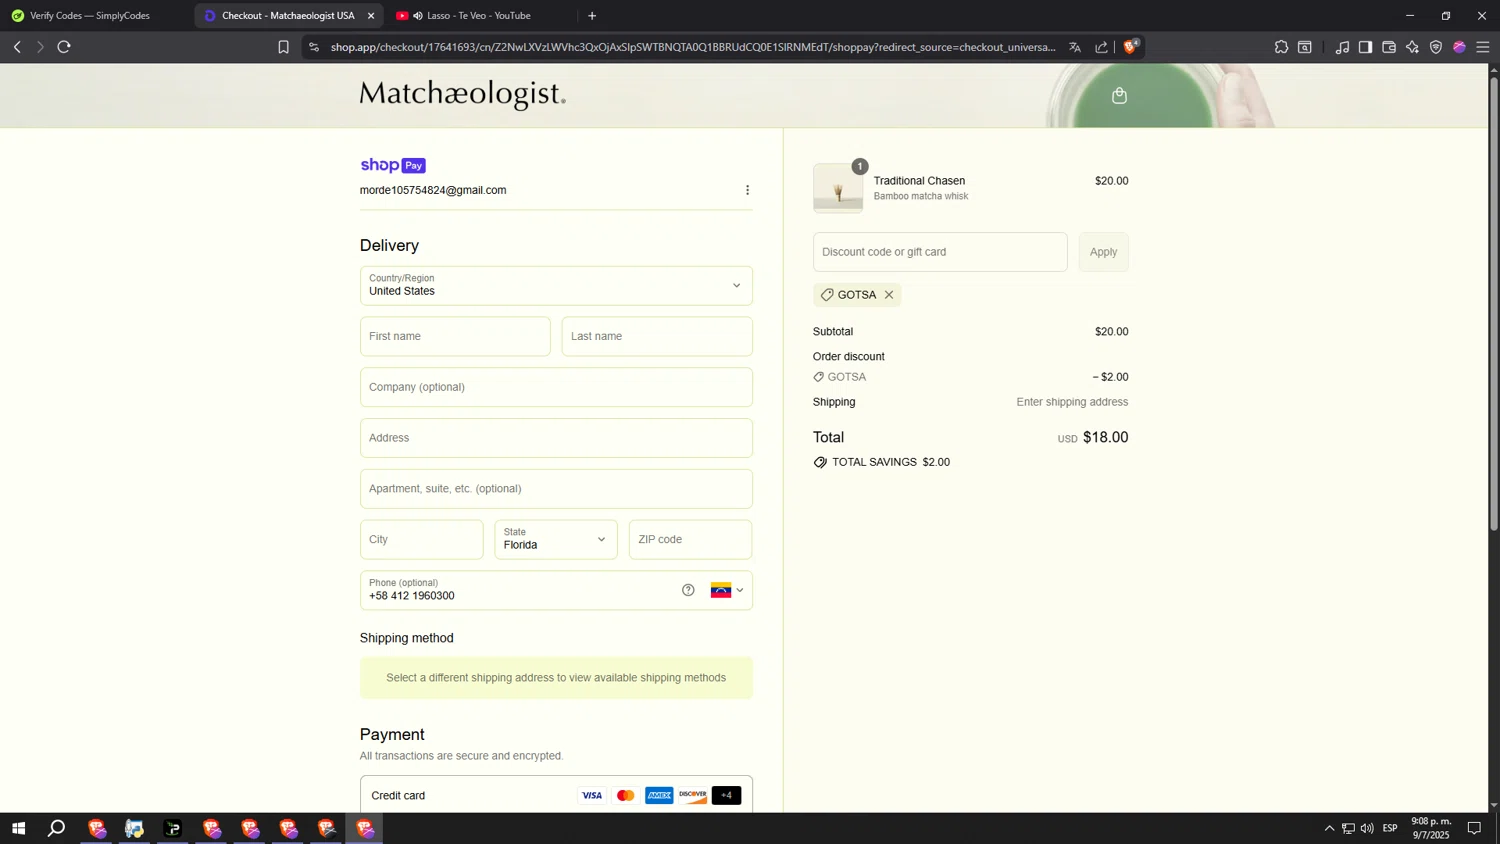Click the ESP language indicator
The image size is (1500, 844).
(x=1390, y=828)
